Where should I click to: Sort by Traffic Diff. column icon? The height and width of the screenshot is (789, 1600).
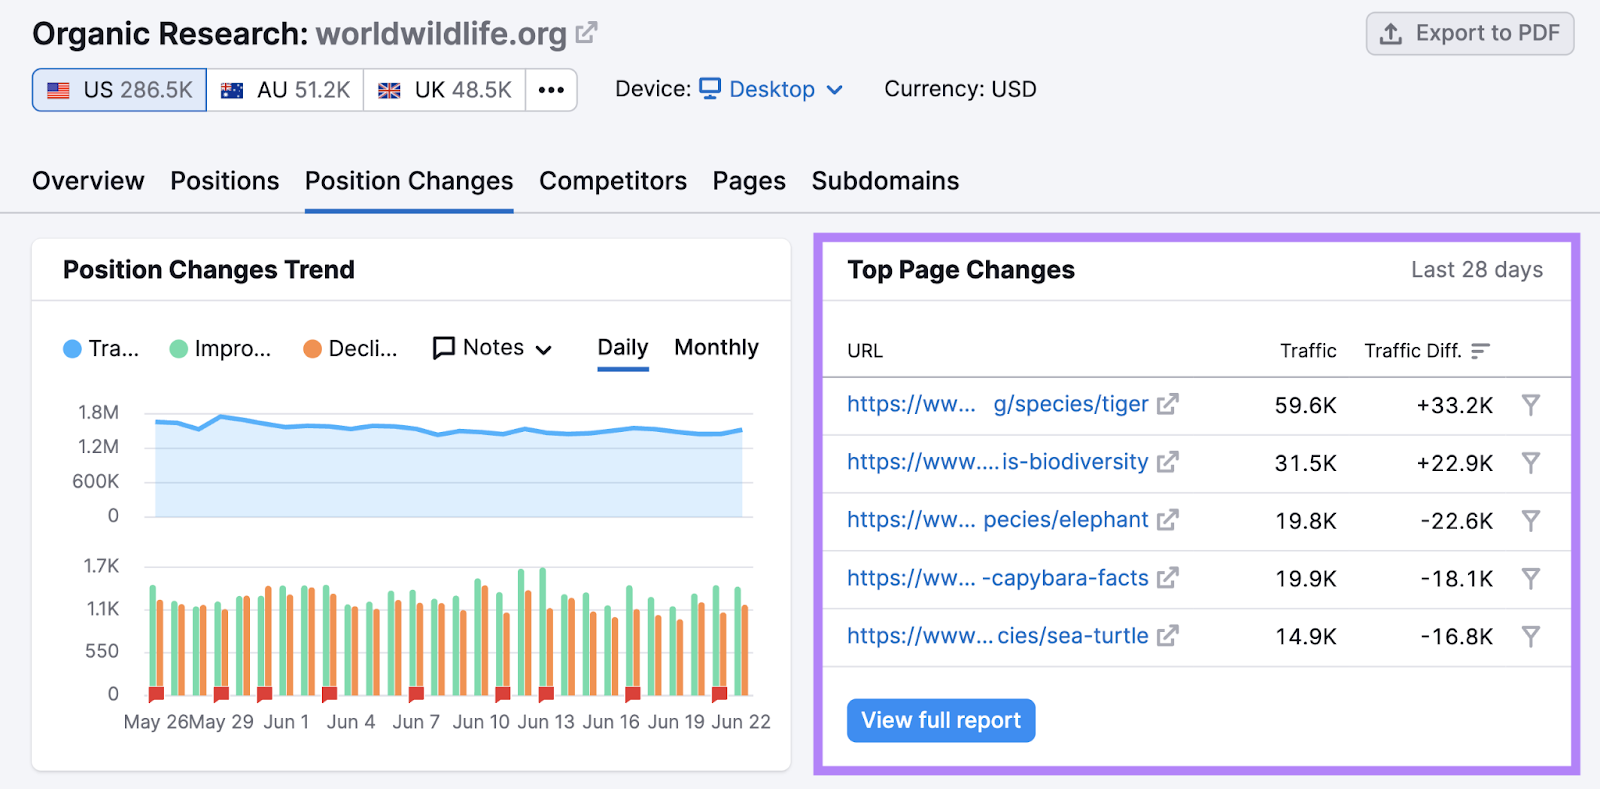(1480, 351)
